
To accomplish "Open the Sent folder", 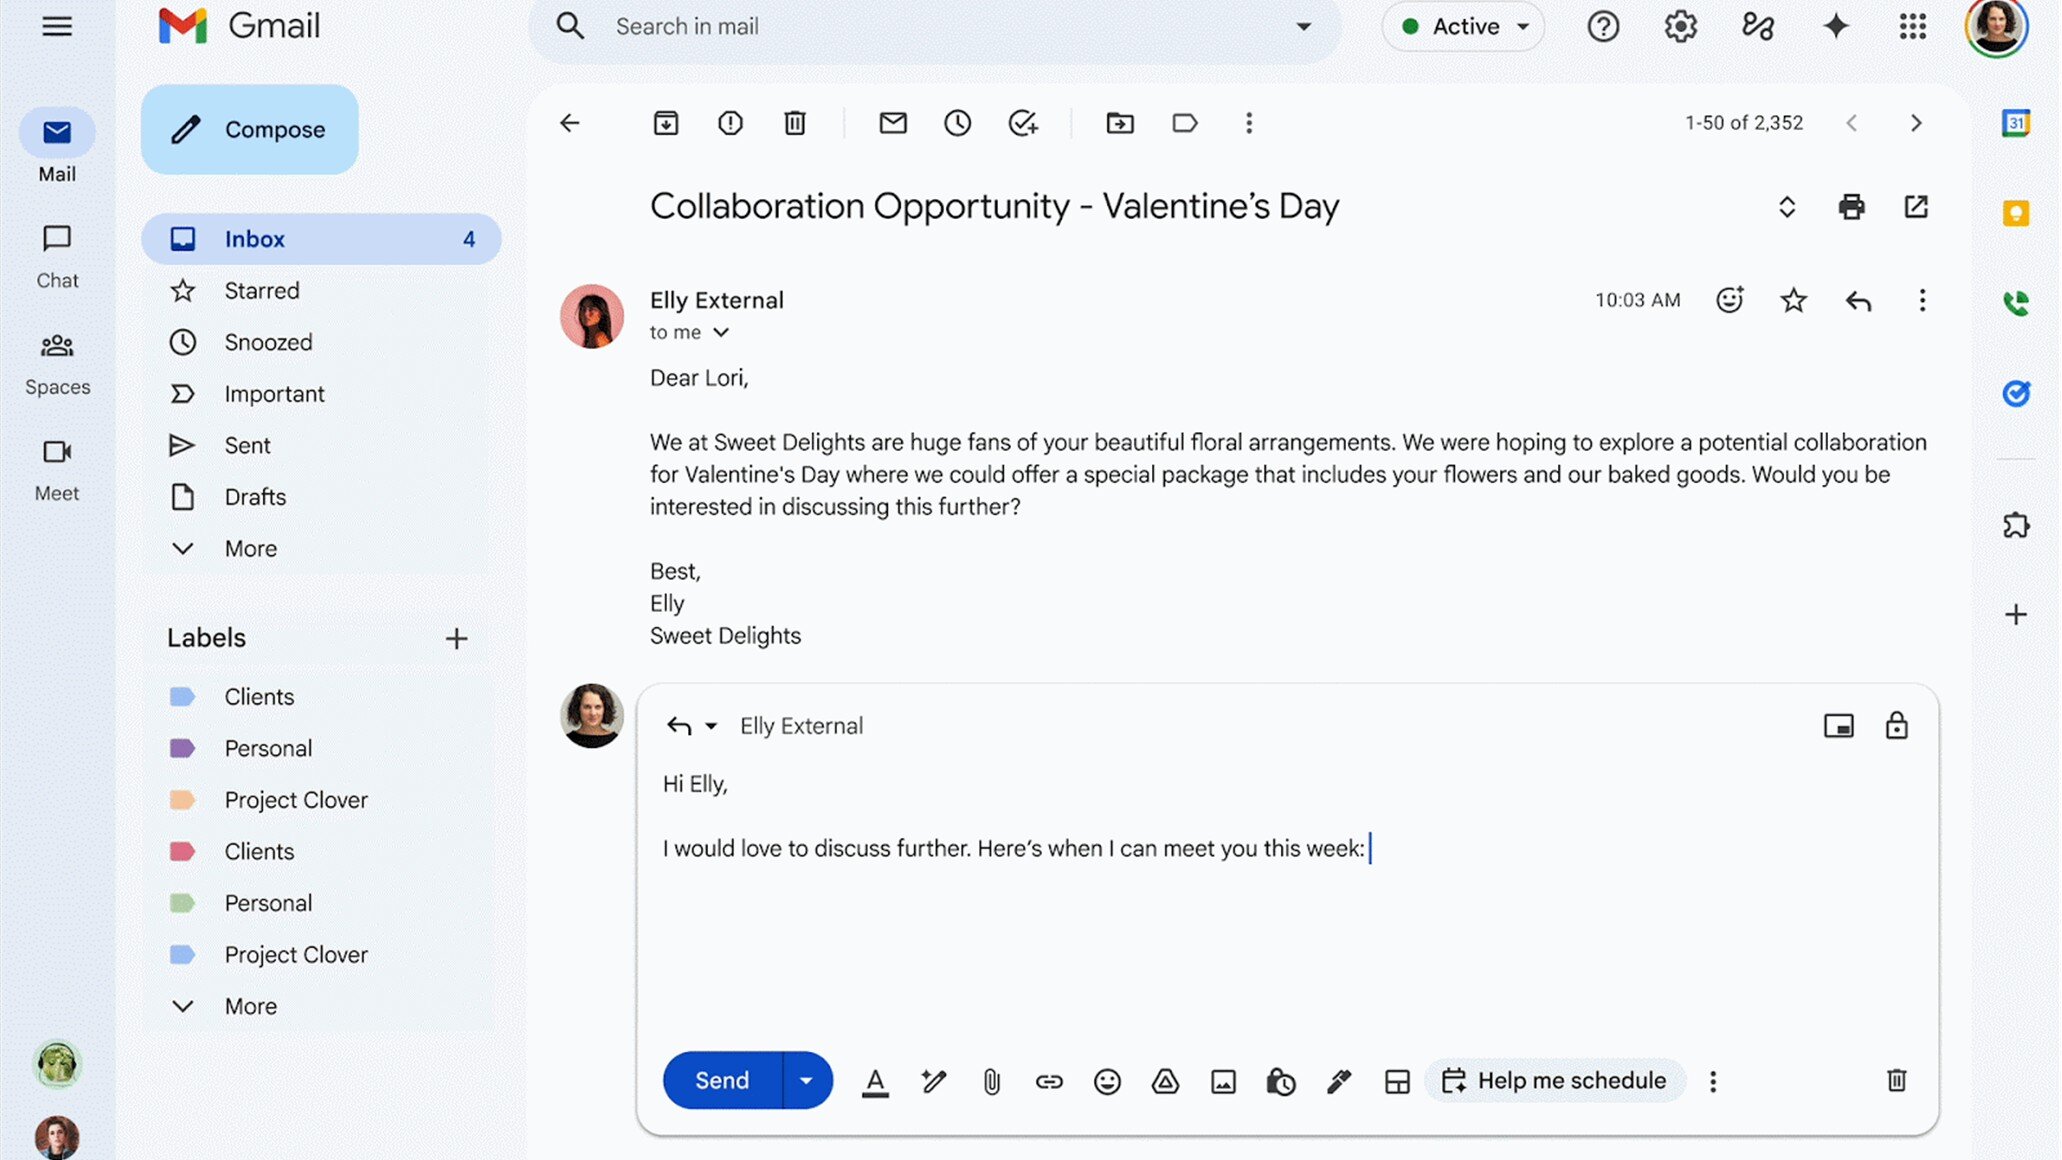I will 247,445.
